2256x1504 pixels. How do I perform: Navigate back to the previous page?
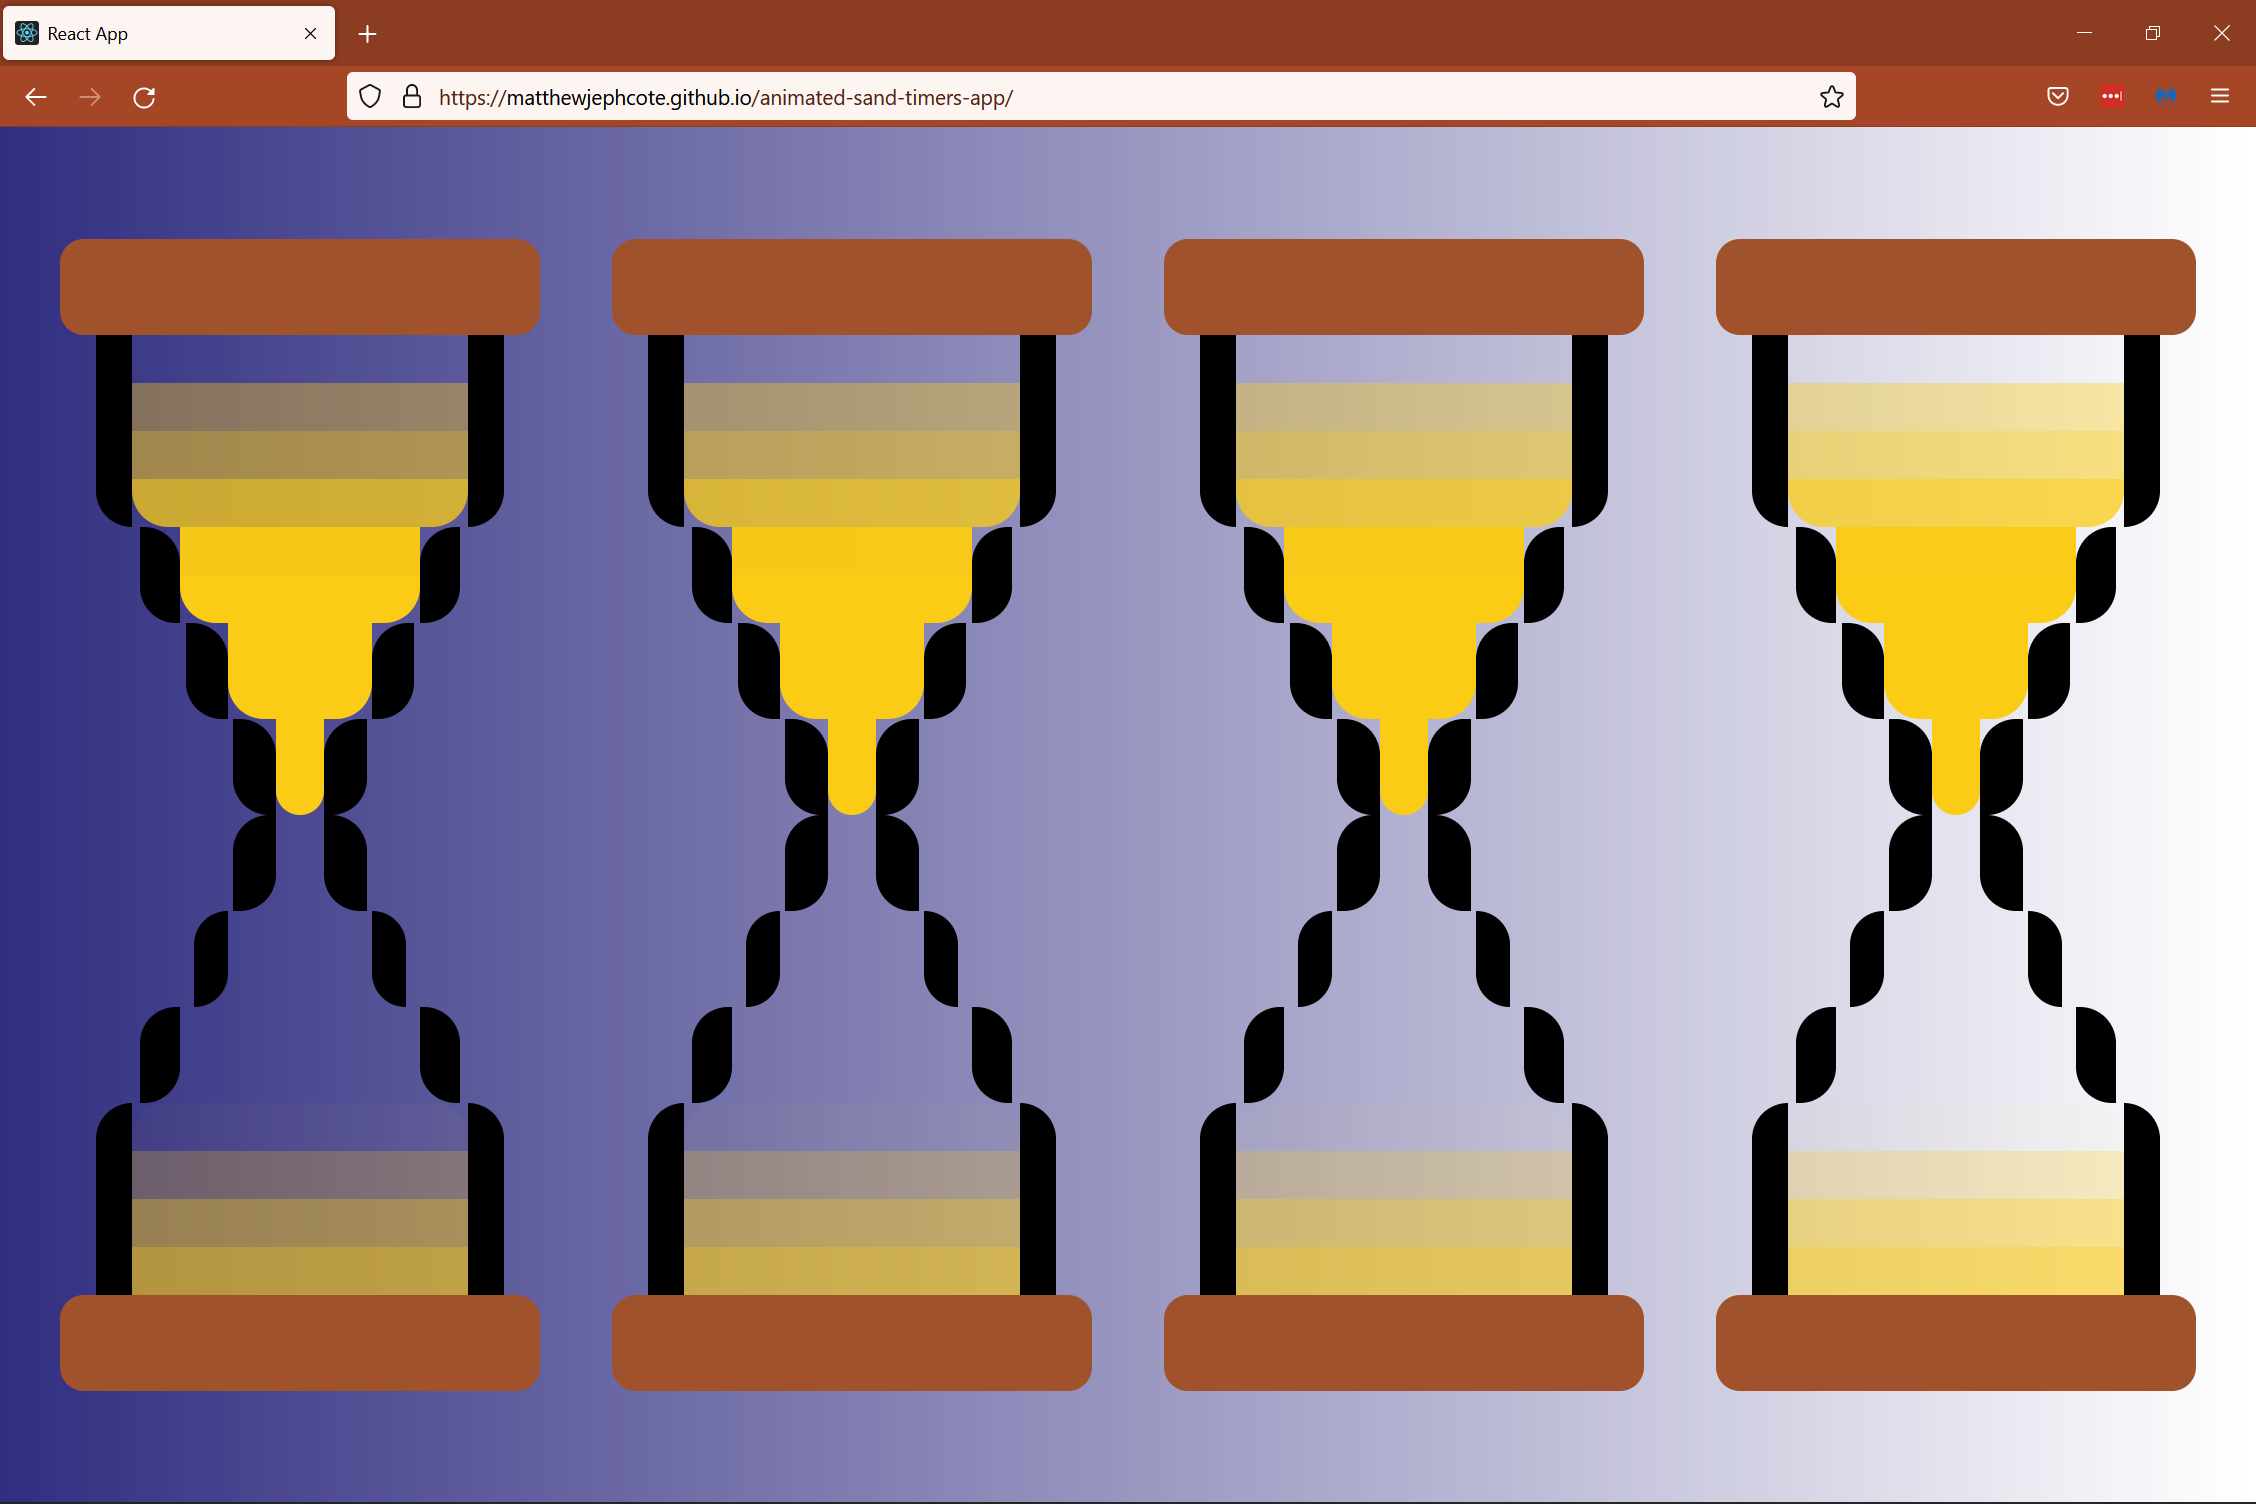pyautogui.click(x=36, y=96)
